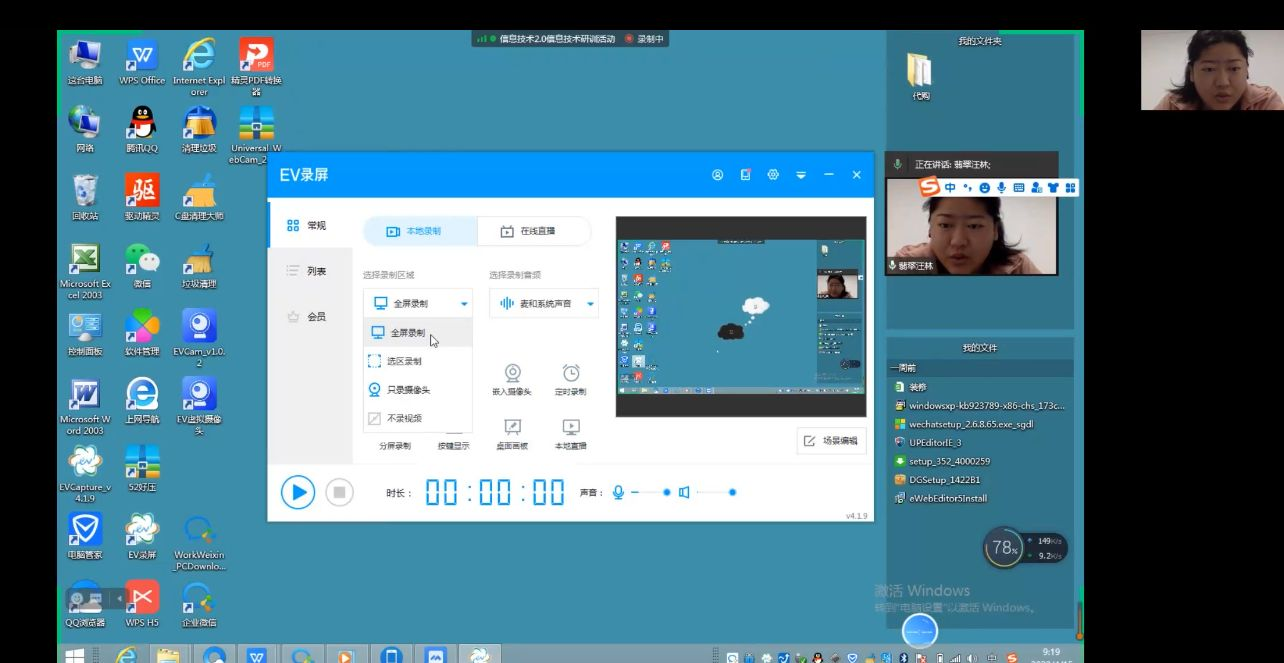Click the phone icon in EV录屏 title bar
Viewport: 1284px width, 663px height.
tap(745, 175)
